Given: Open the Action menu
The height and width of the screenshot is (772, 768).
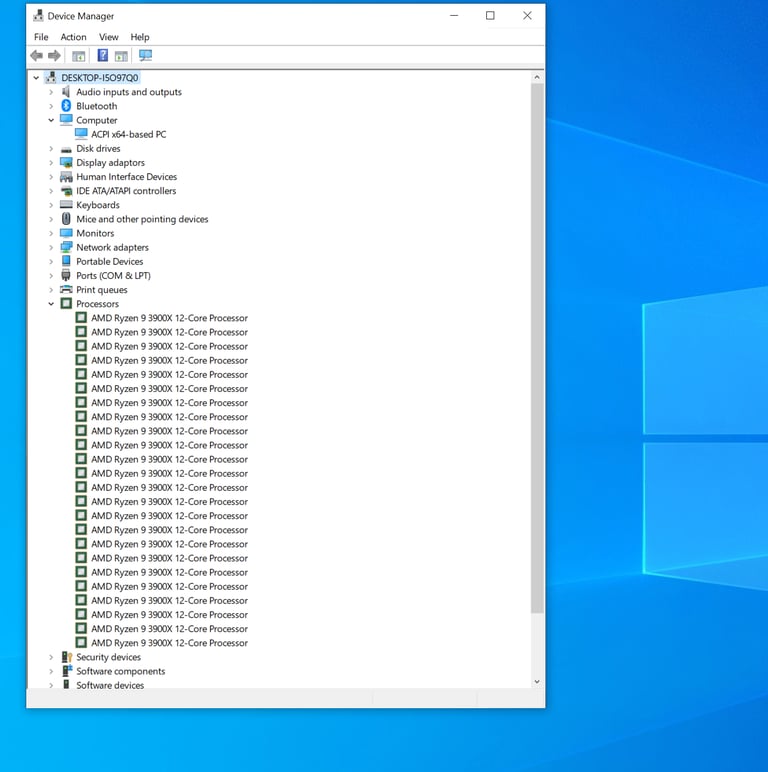Looking at the screenshot, I should [x=73, y=37].
